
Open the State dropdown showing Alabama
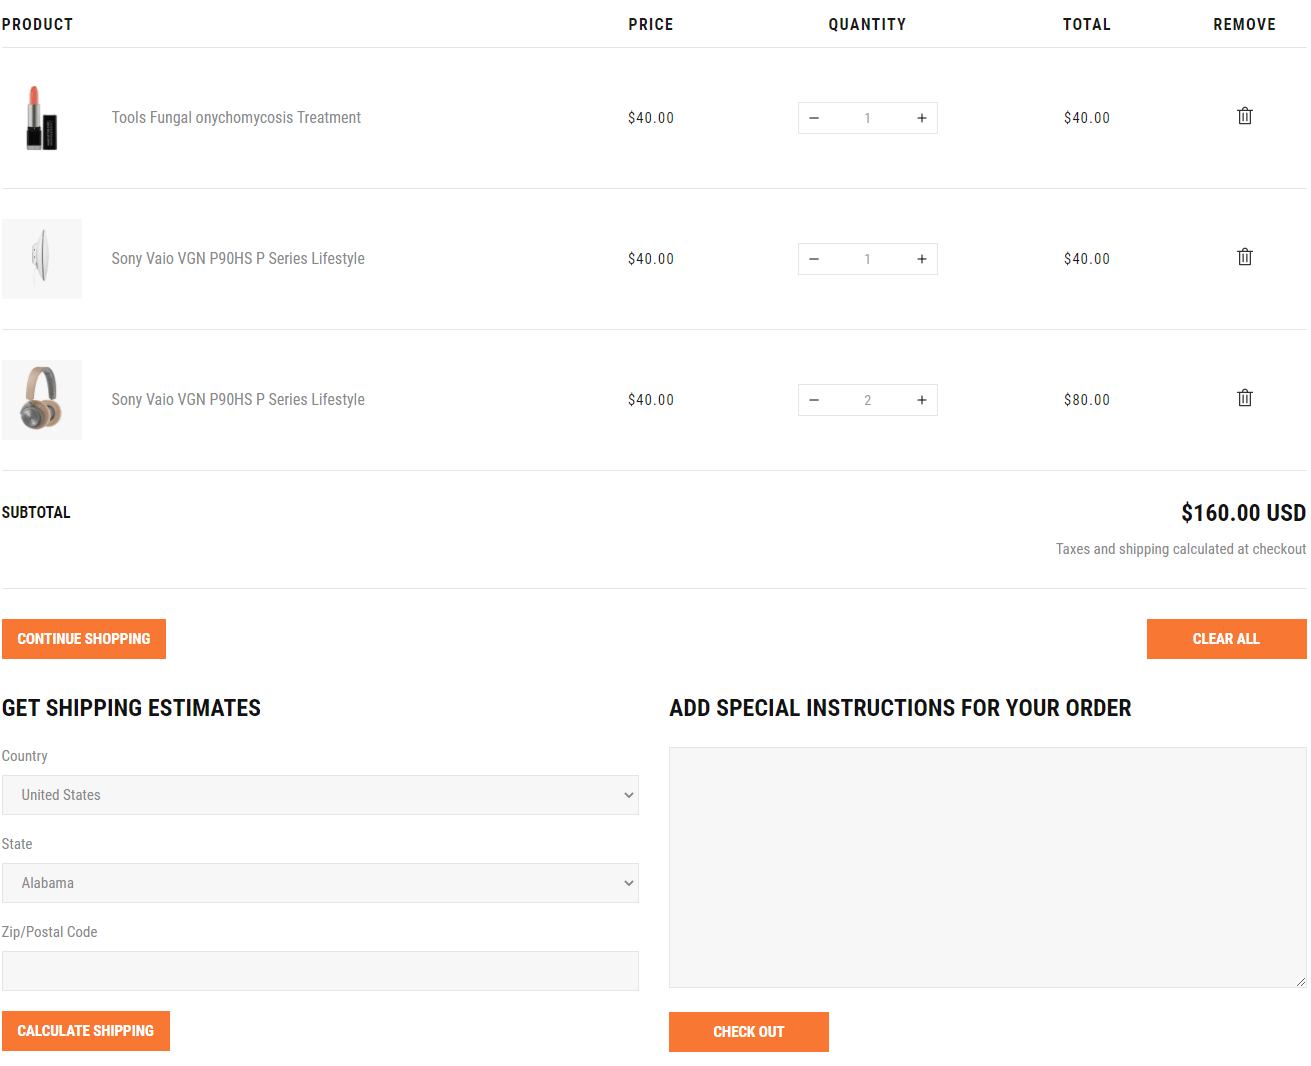tap(320, 883)
